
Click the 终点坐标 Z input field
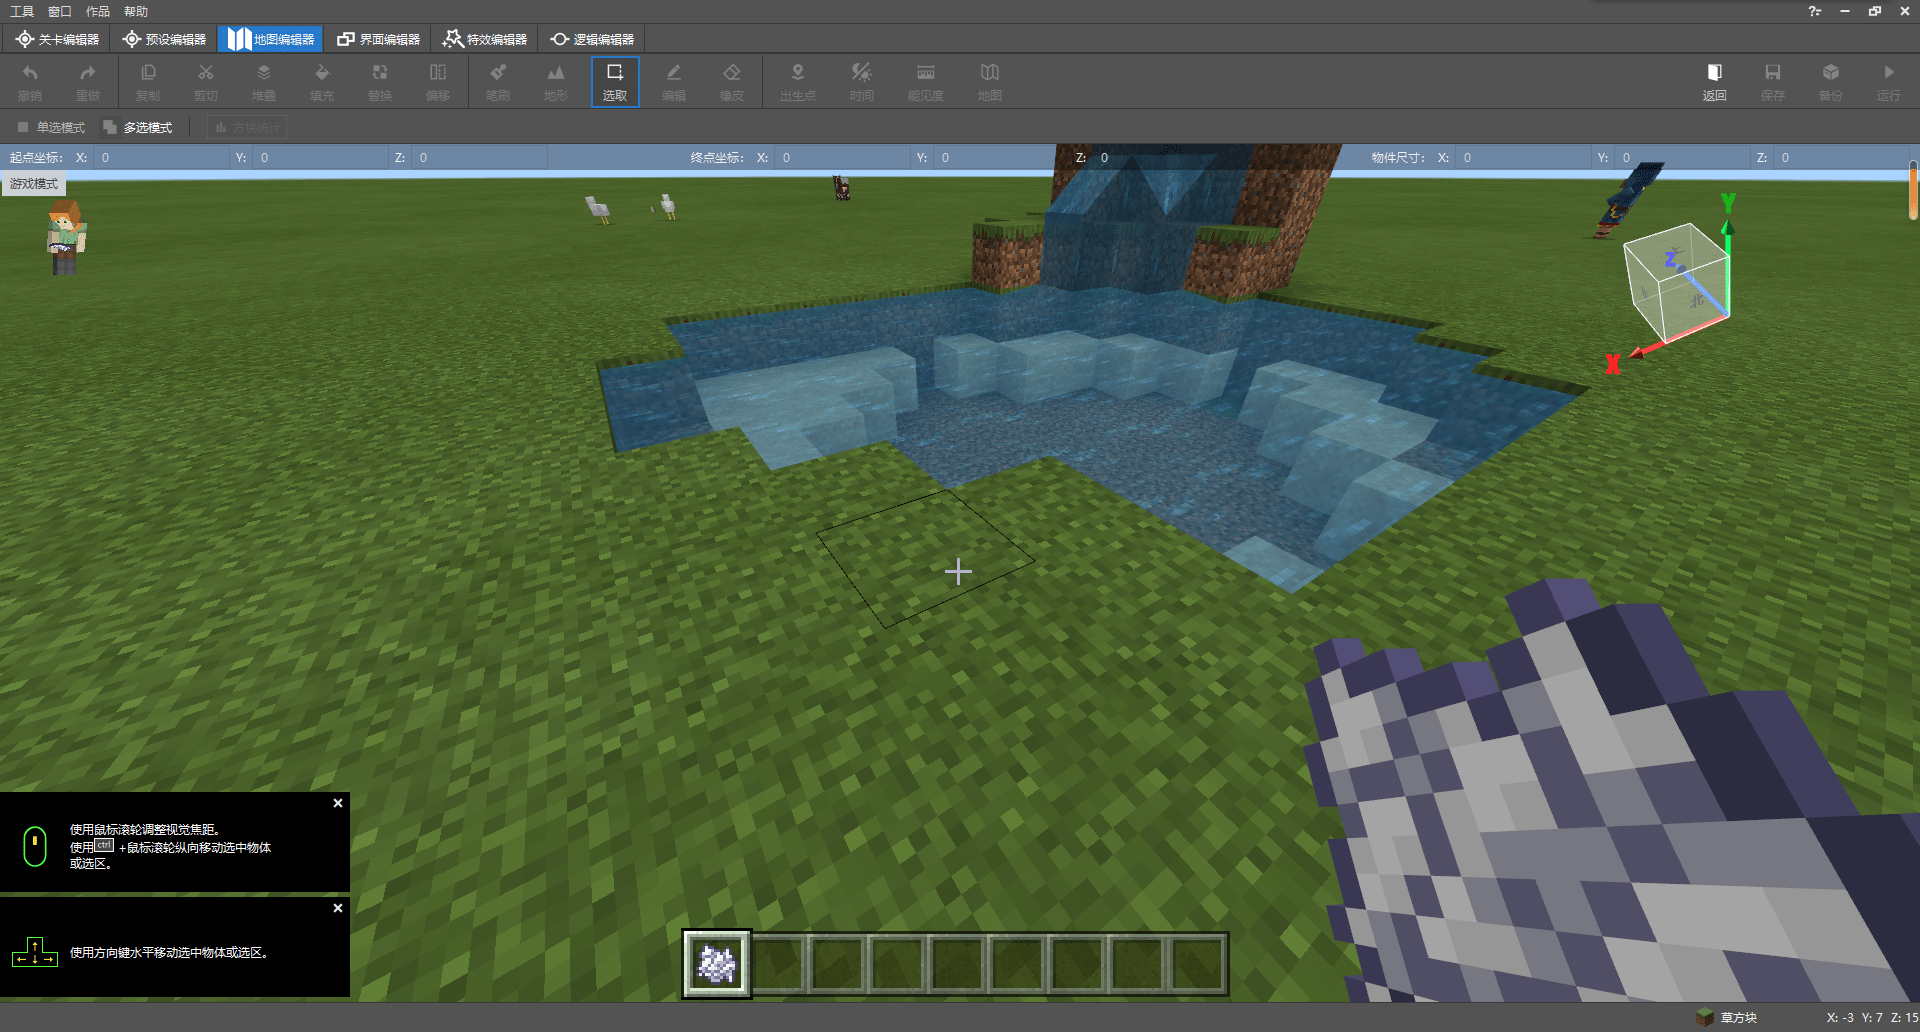tap(1162, 157)
